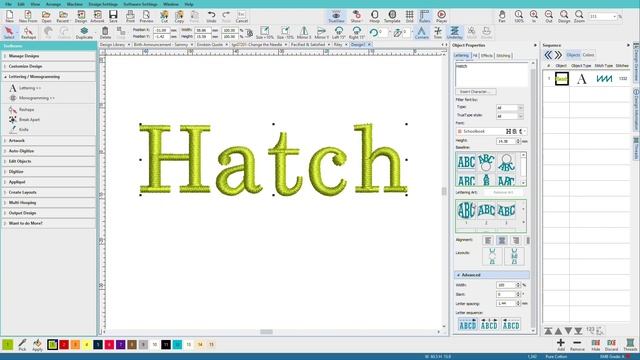Pick the purple color swatch 7
The height and width of the screenshot is (360, 640).
120,345
